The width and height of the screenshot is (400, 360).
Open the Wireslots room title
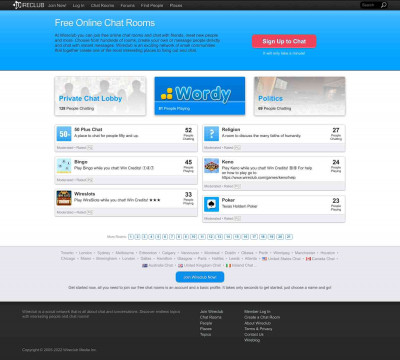(x=84, y=194)
